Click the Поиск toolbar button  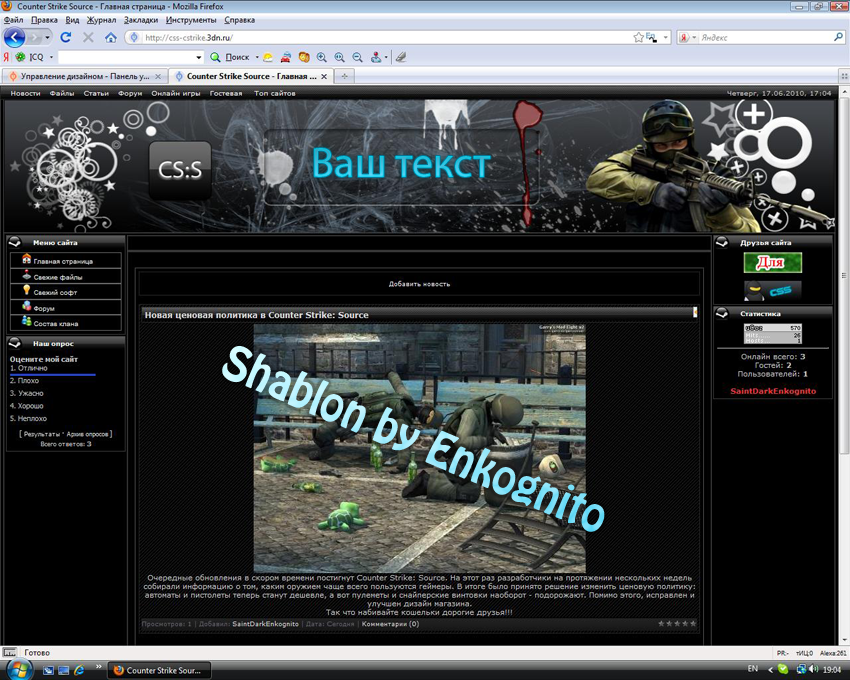[231, 57]
